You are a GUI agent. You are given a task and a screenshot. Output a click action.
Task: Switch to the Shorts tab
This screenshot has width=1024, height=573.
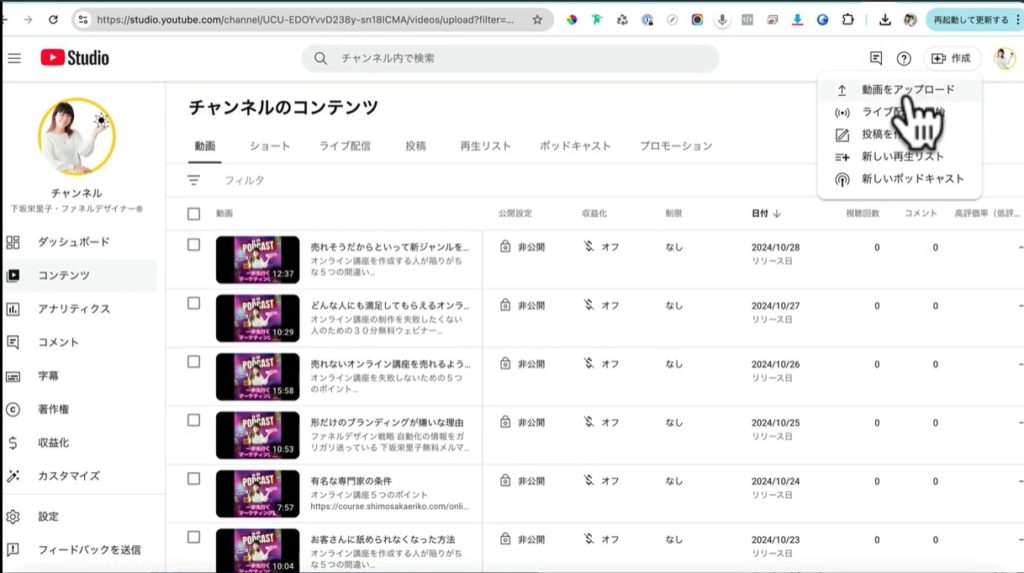pyautogui.click(x=270, y=146)
